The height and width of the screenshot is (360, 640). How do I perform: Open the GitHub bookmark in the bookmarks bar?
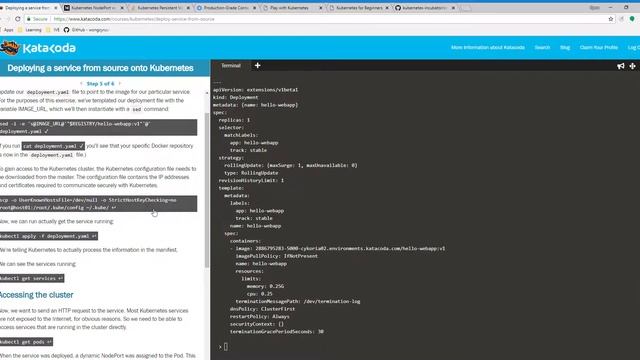pos(86,30)
